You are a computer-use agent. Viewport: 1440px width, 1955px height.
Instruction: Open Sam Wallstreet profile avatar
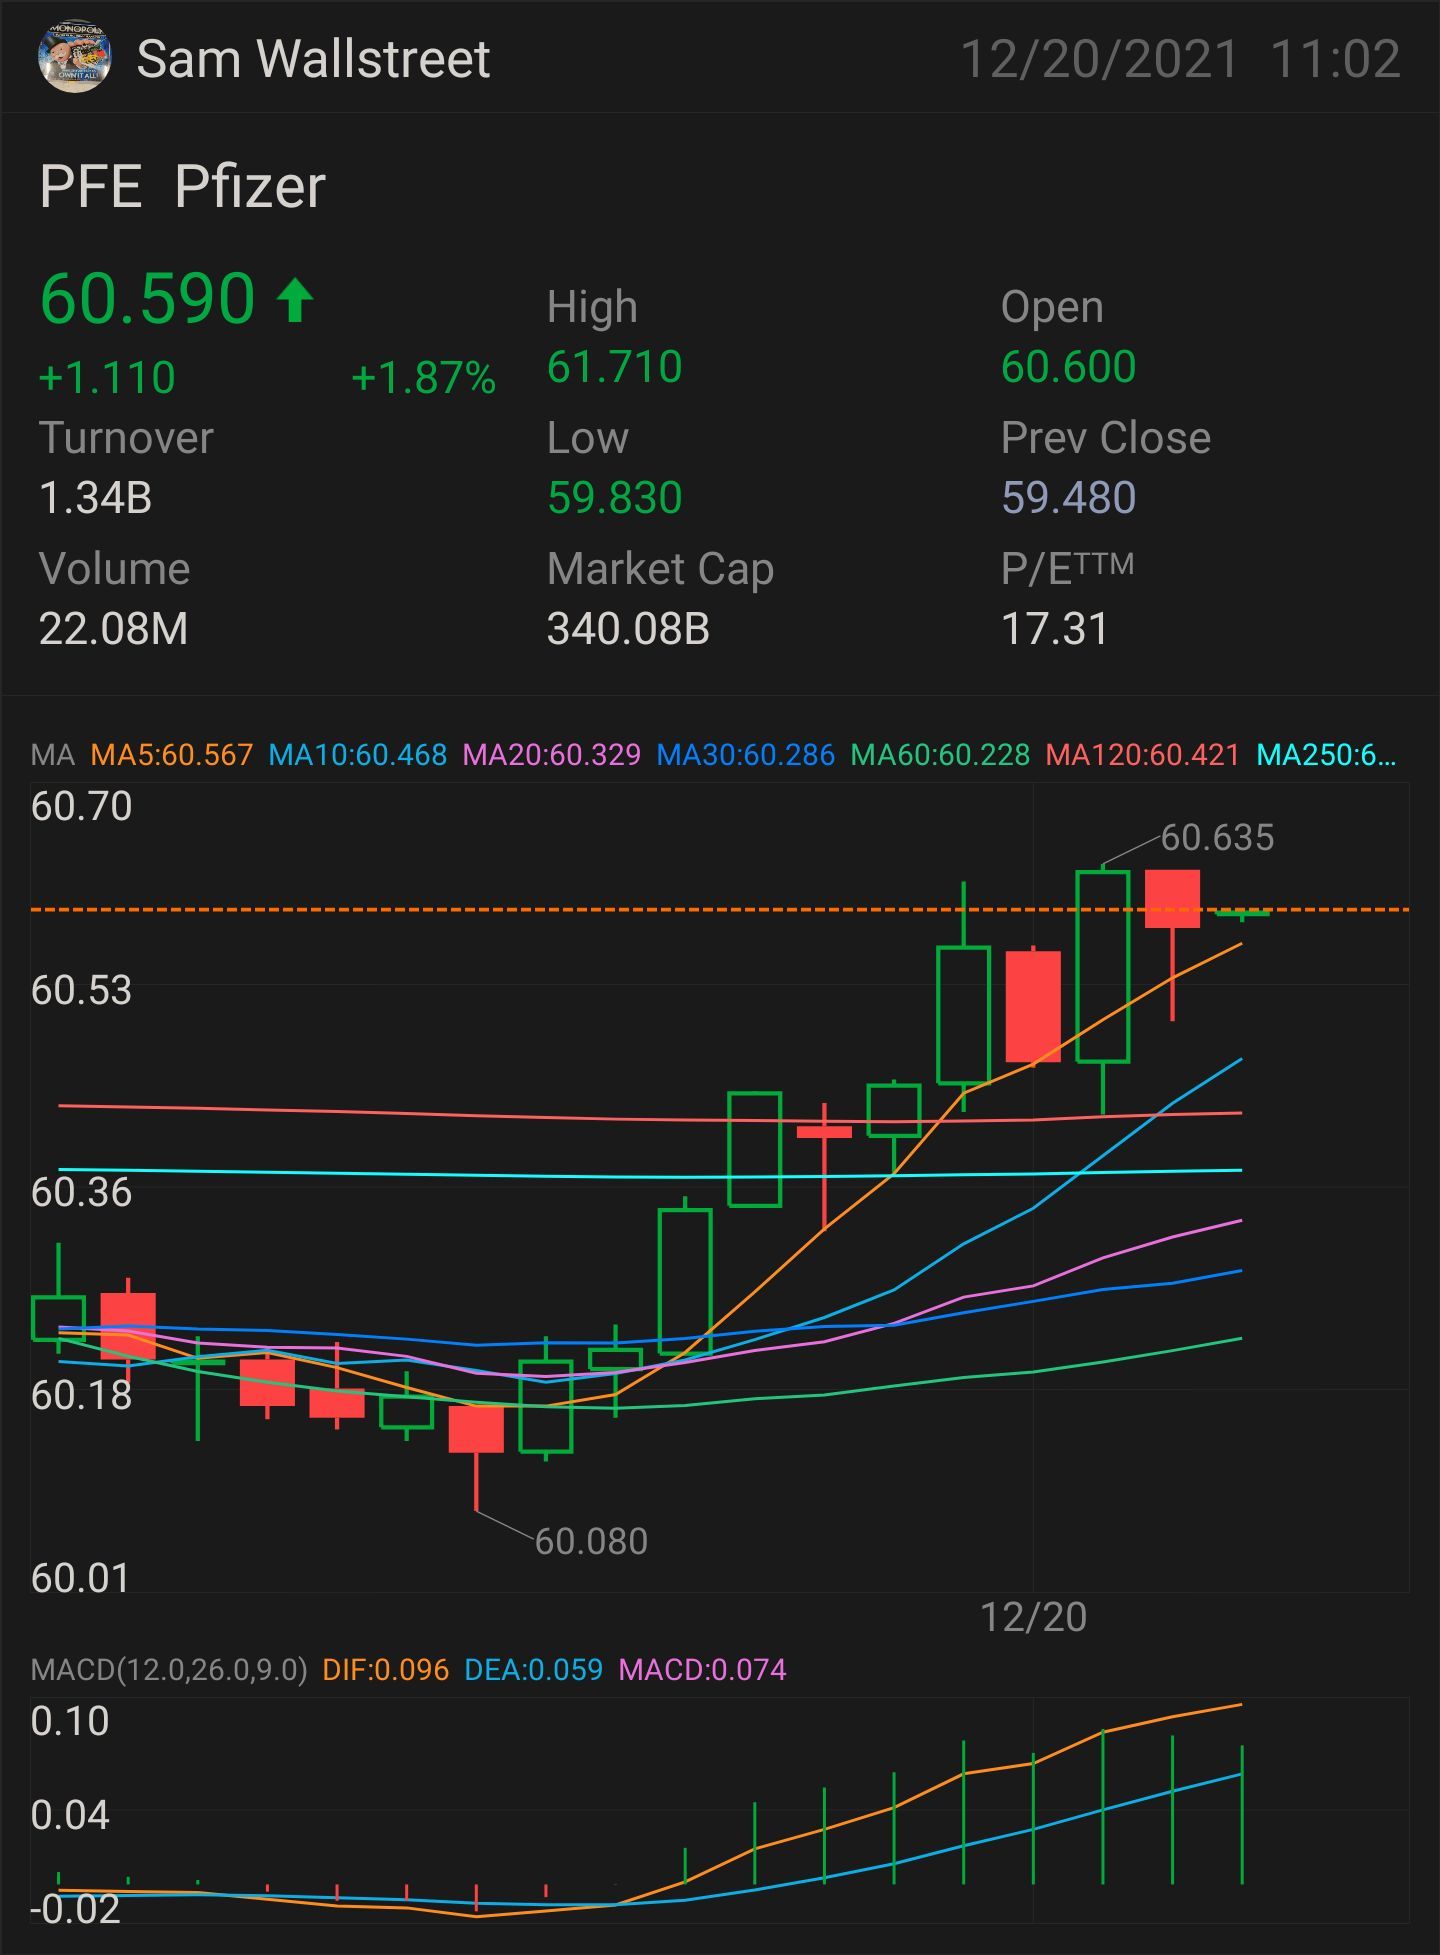click(73, 58)
